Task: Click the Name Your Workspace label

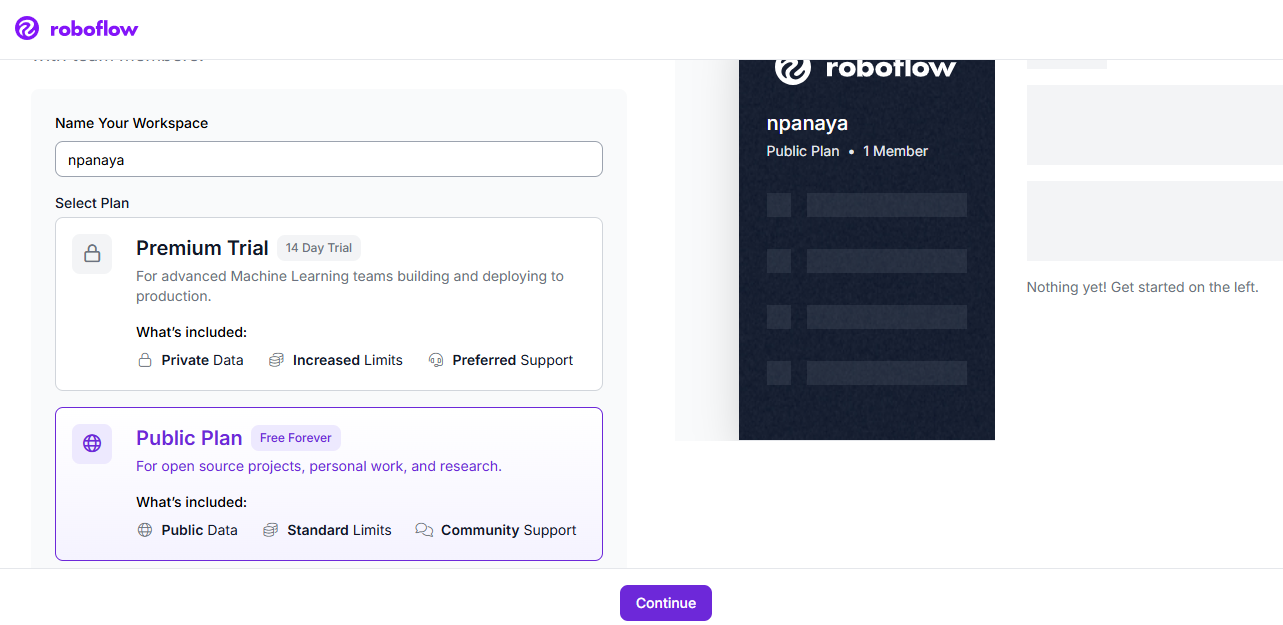Action: tap(132, 123)
